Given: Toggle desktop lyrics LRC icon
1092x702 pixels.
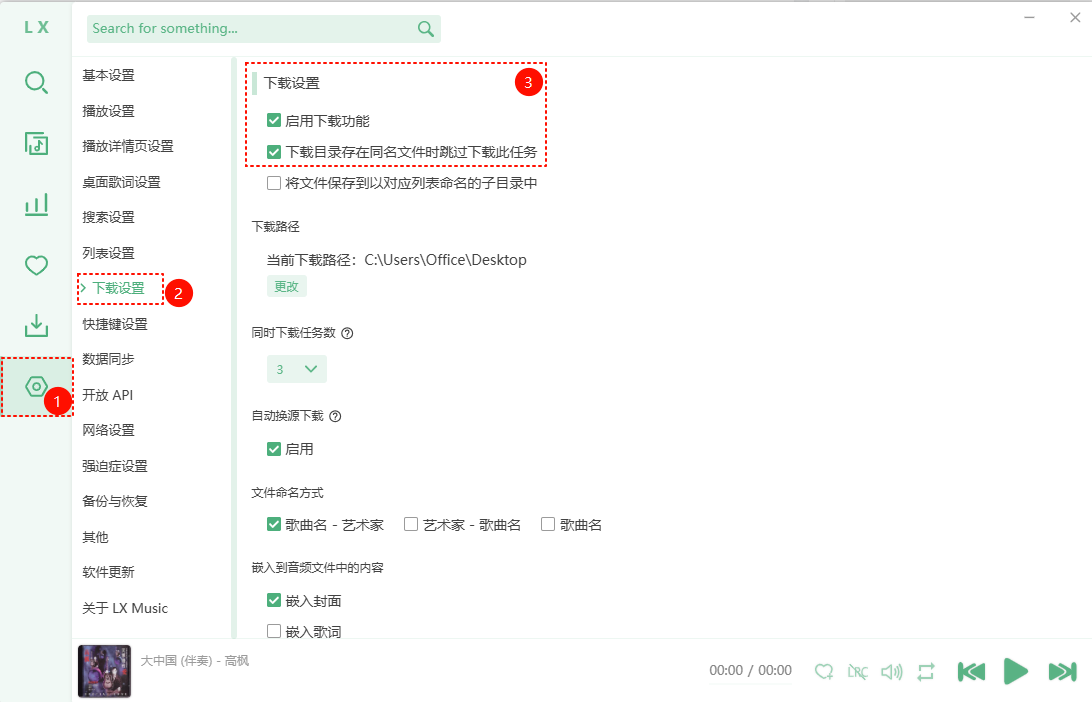Looking at the screenshot, I should point(857,671).
